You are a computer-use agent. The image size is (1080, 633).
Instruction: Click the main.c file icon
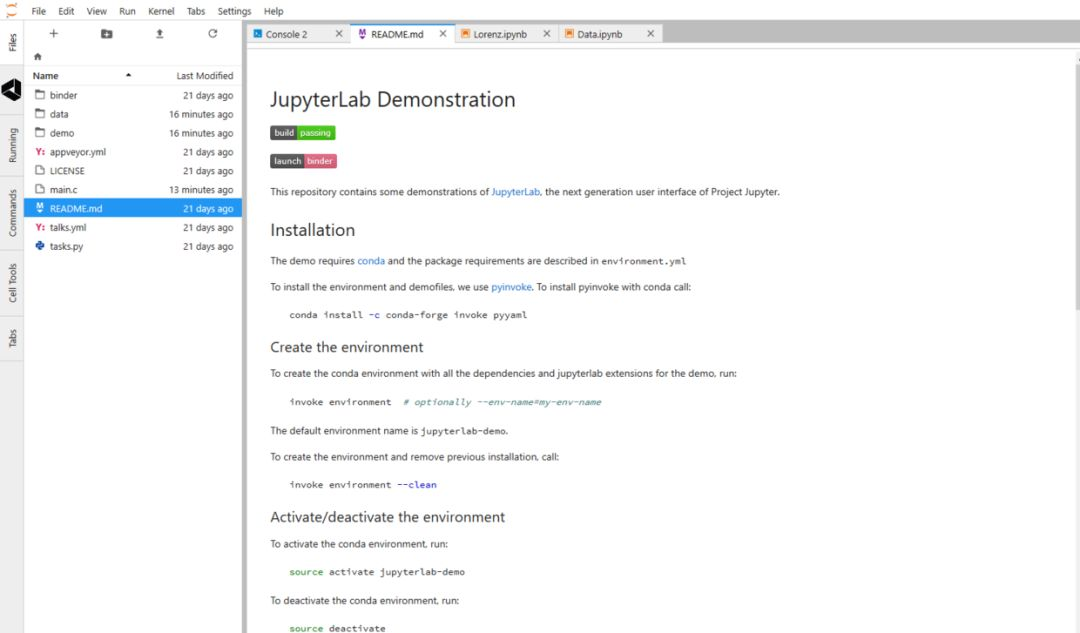tap(40, 189)
